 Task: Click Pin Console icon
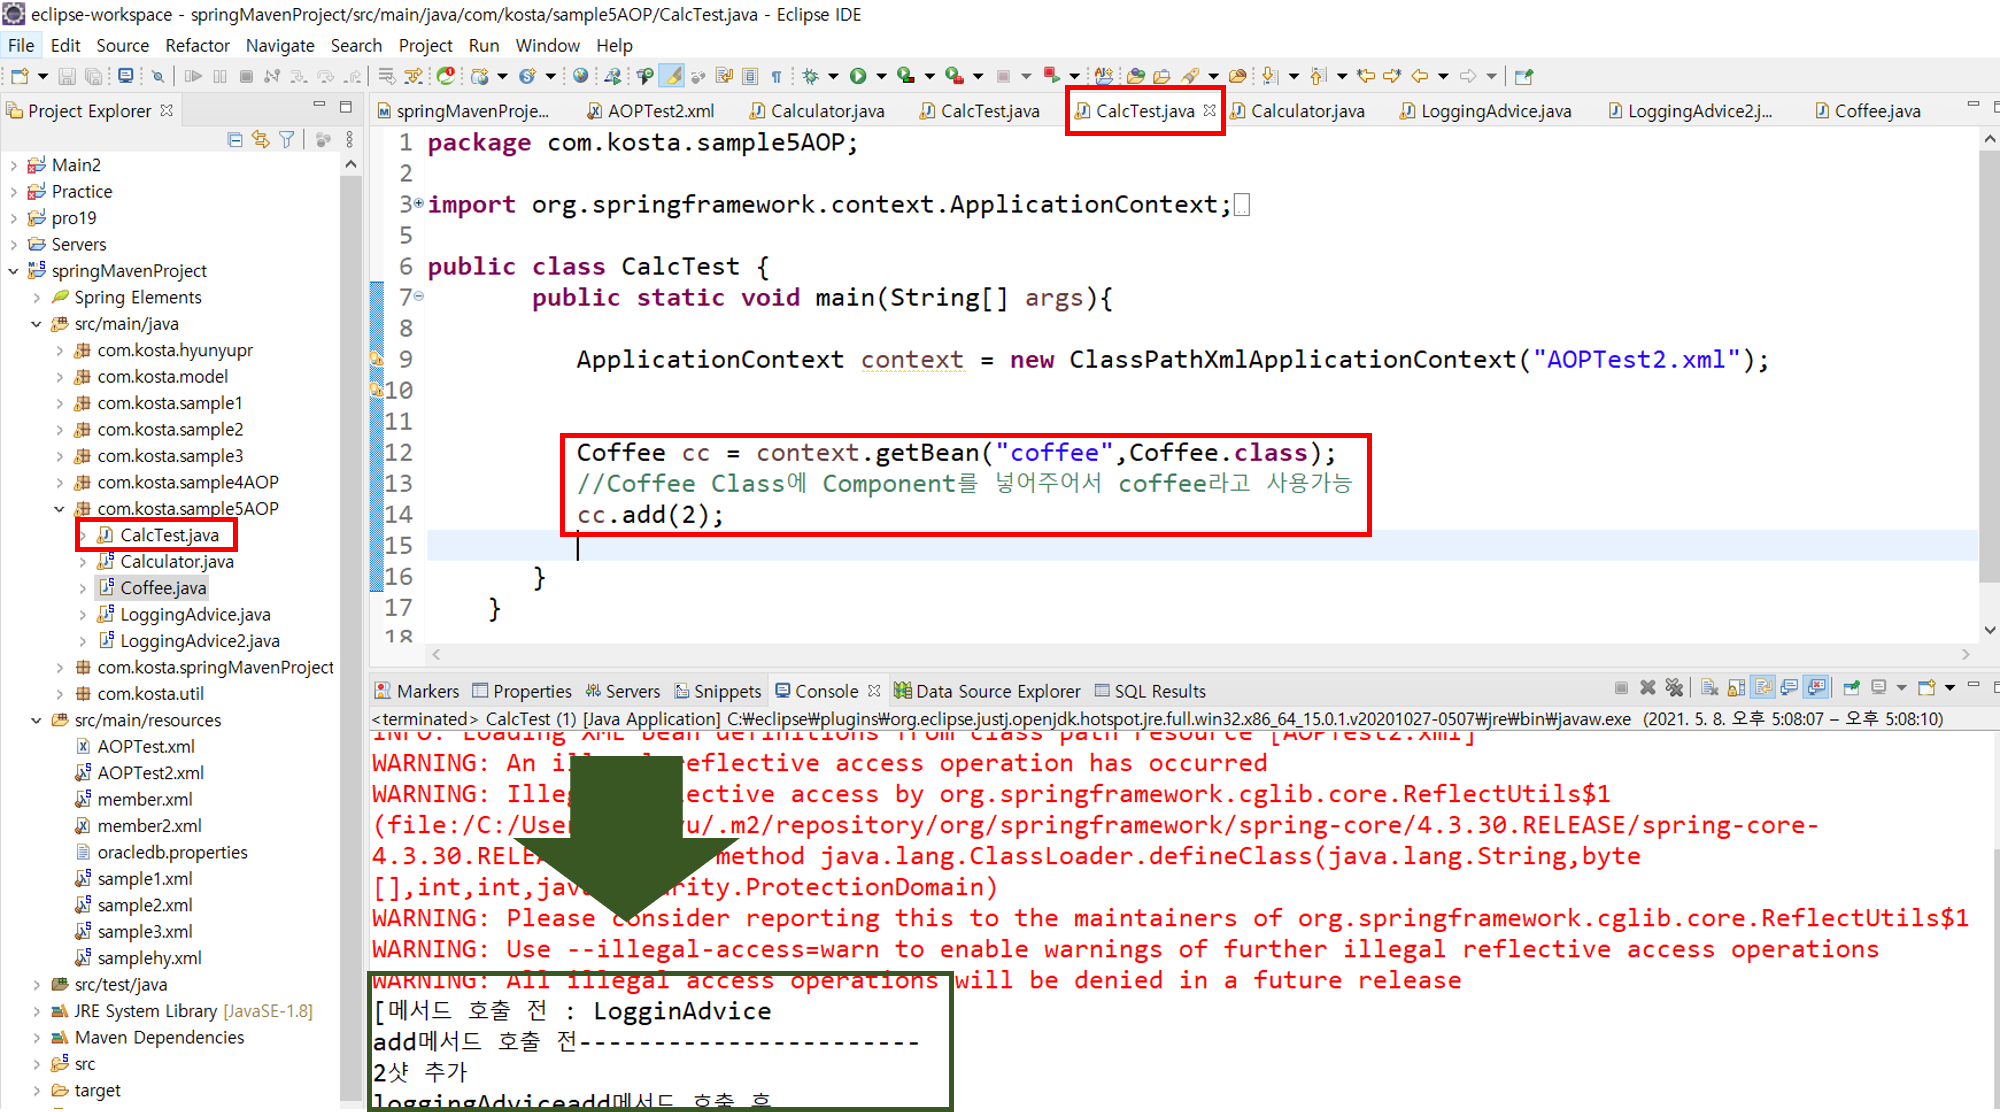[1851, 688]
